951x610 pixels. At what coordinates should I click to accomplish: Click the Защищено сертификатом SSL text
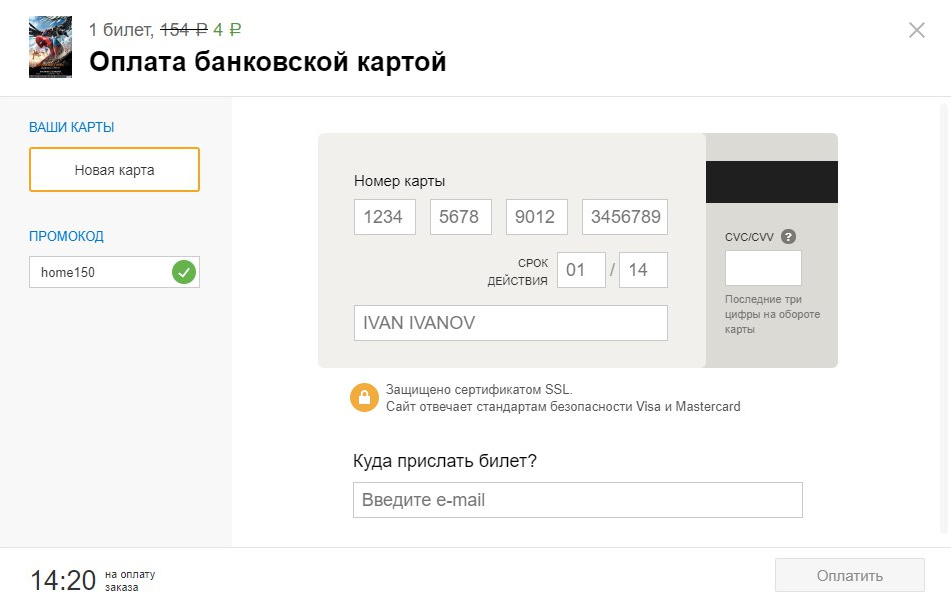coord(479,390)
